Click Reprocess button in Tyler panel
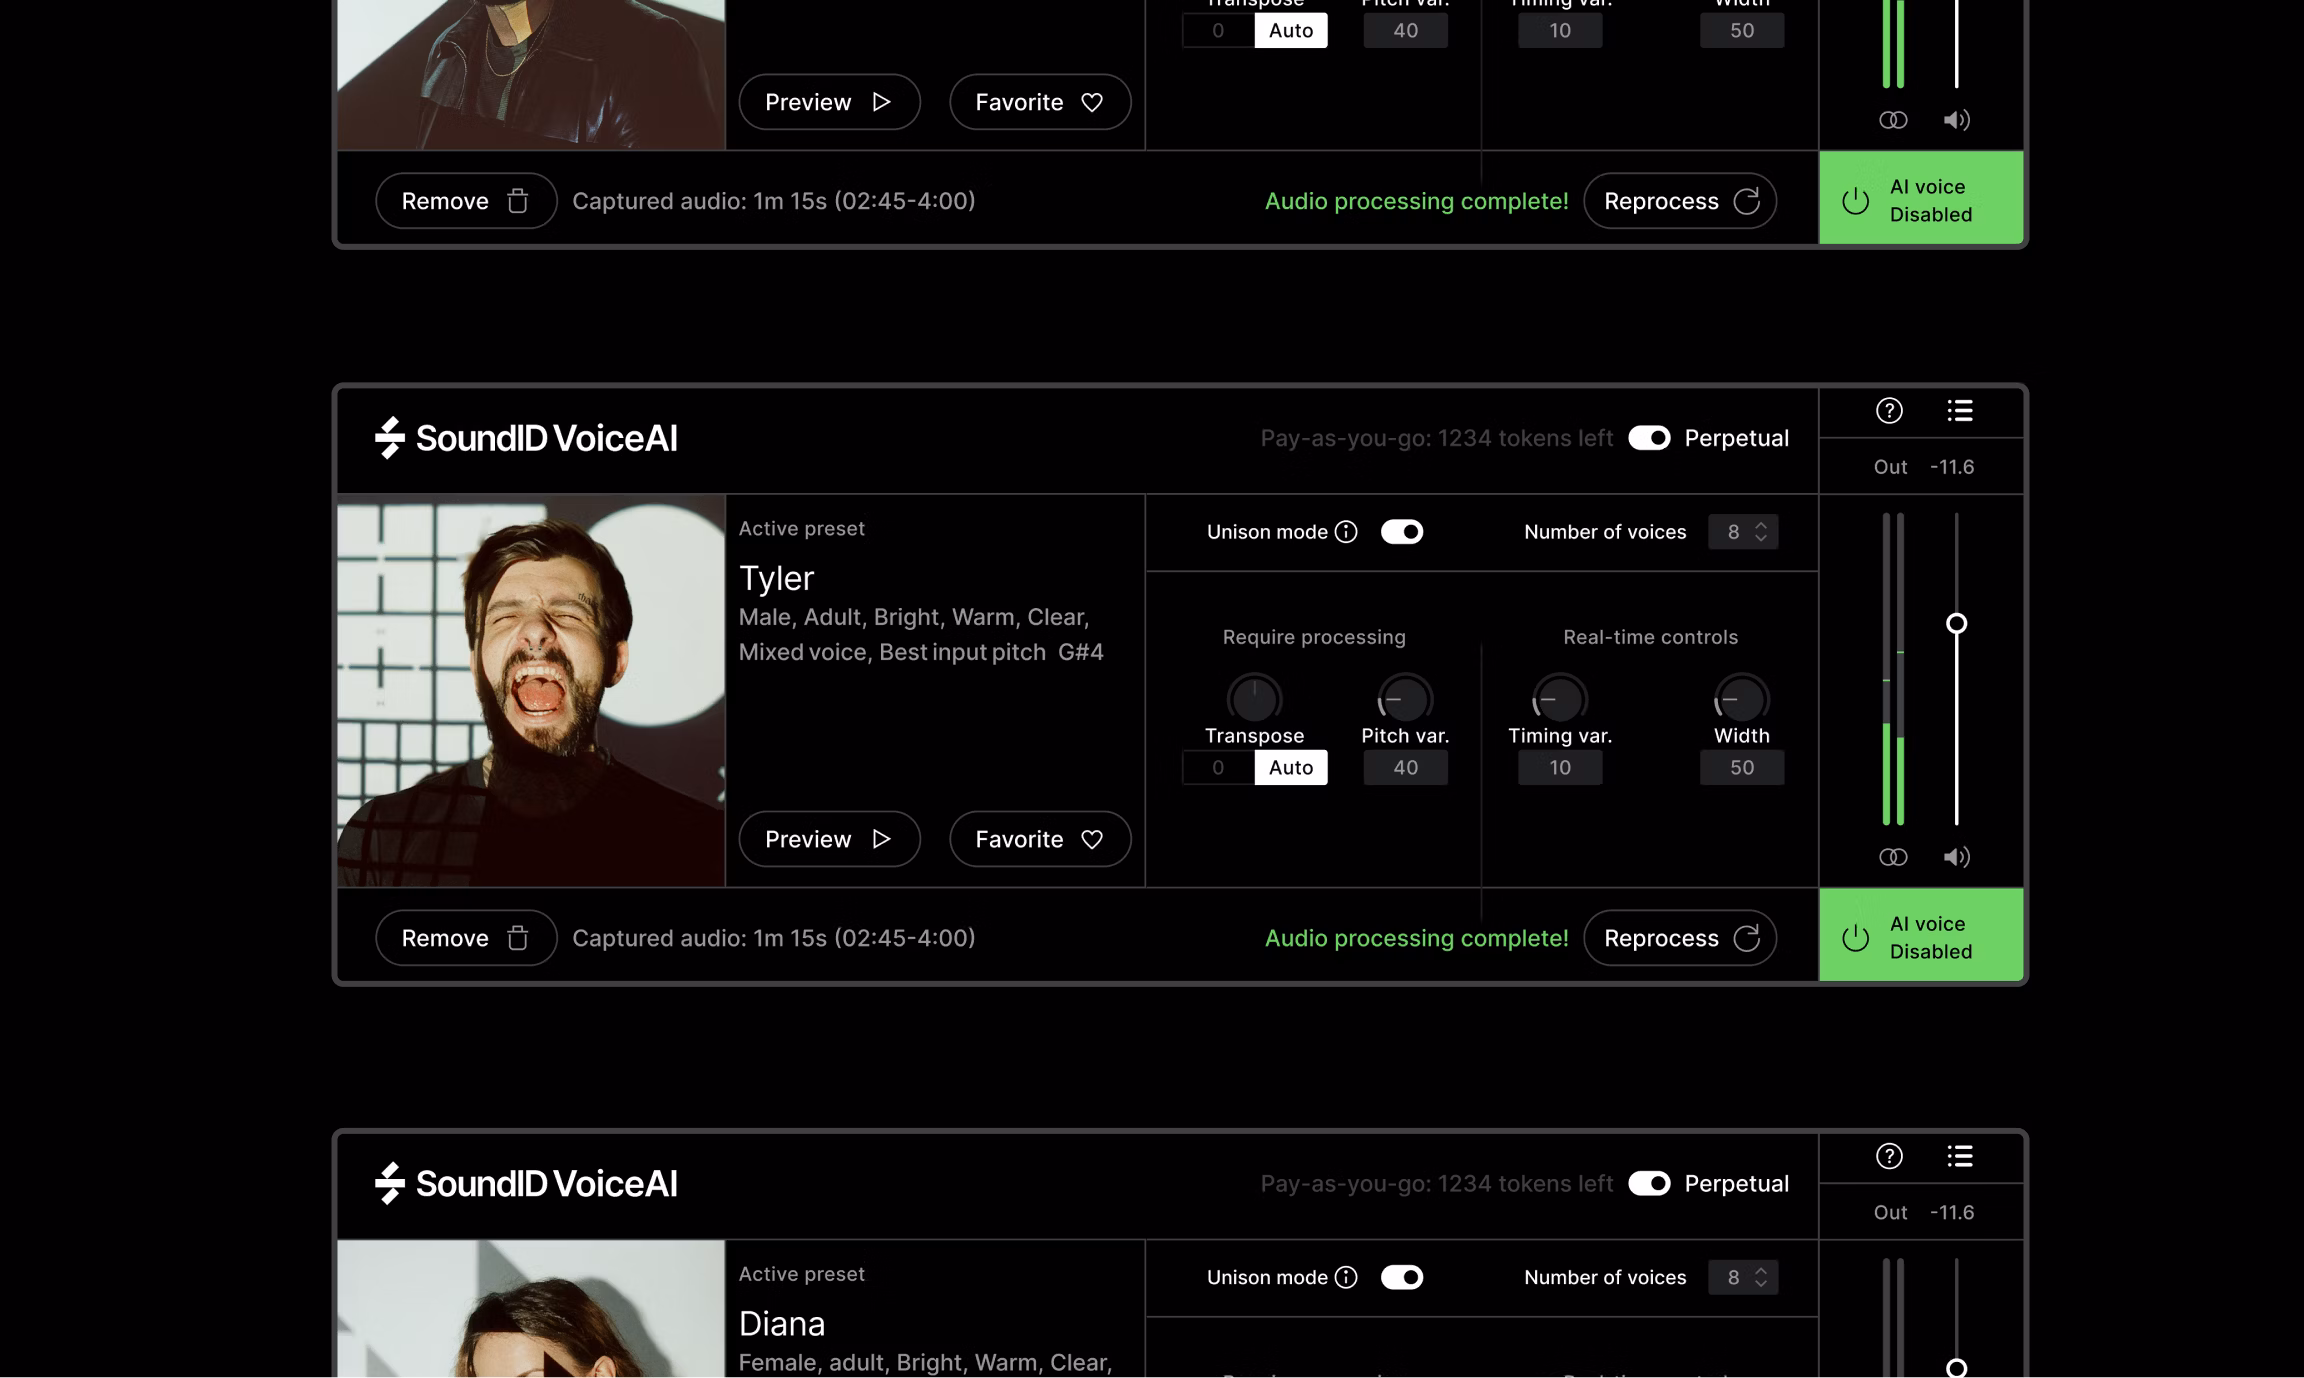 [x=1680, y=938]
